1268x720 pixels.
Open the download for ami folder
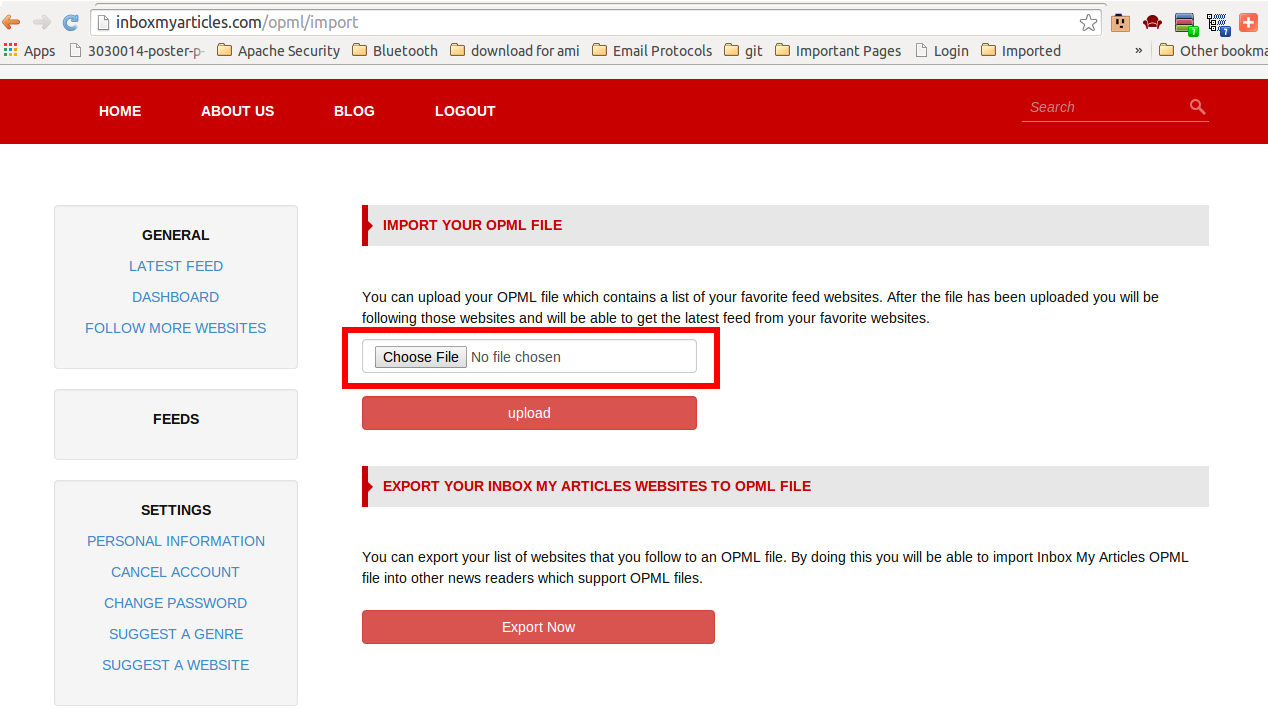click(515, 50)
